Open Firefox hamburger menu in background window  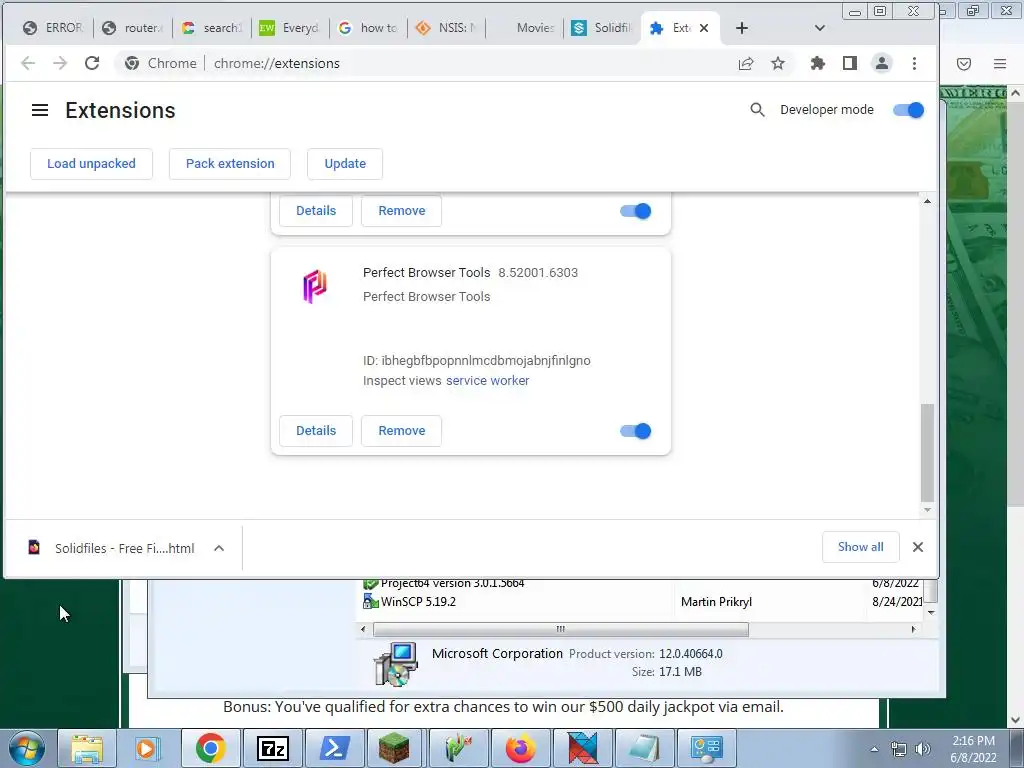(x=1000, y=63)
